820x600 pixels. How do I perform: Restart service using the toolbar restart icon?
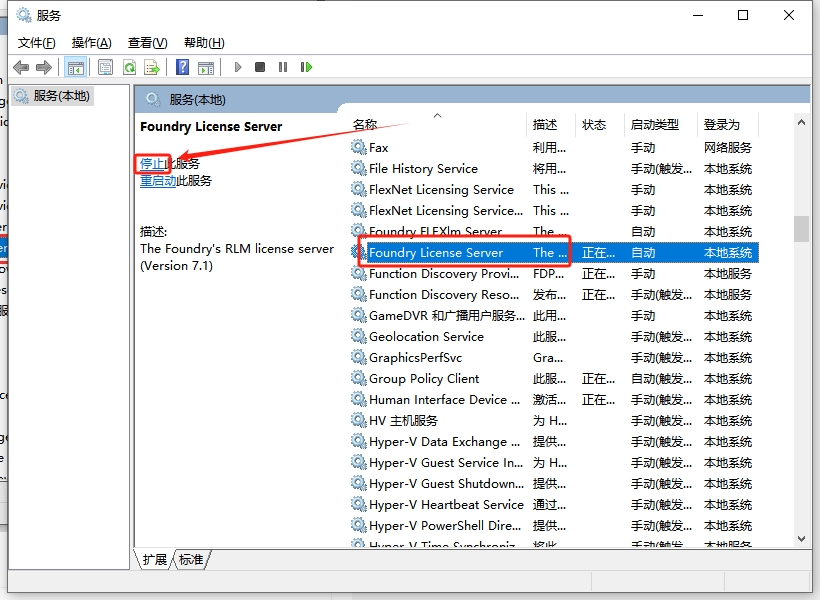[x=306, y=67]
